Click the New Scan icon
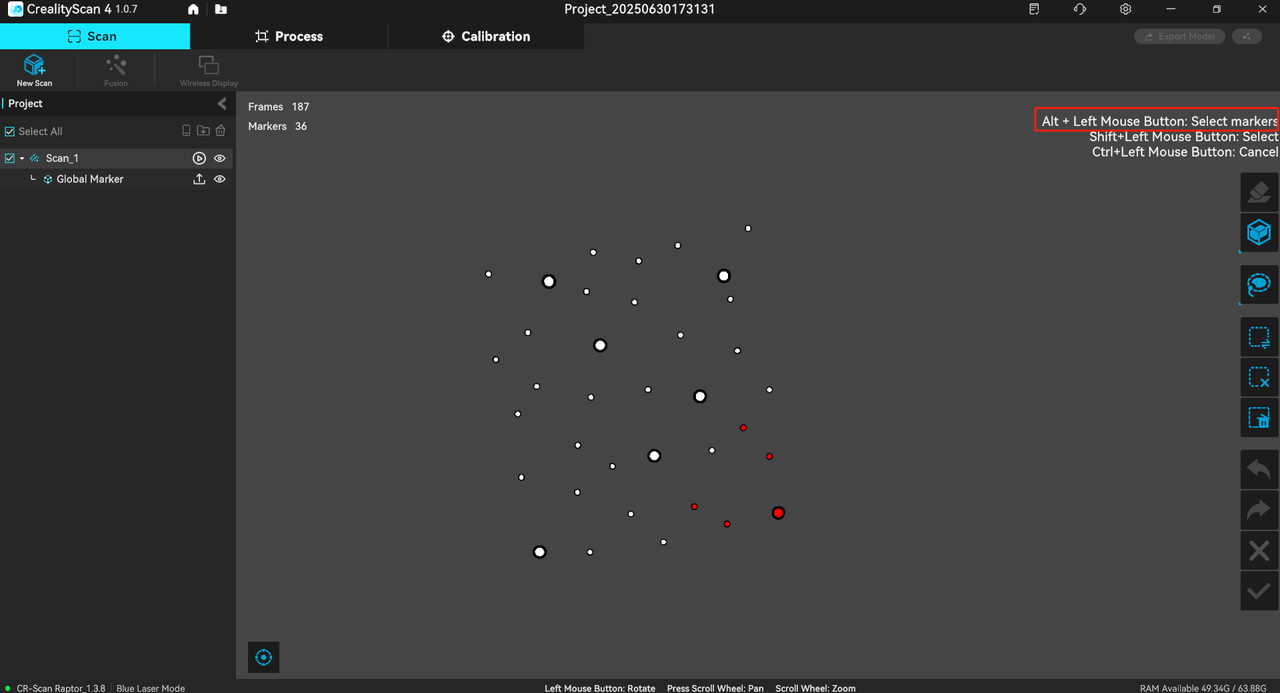The height and width of the screenshot is (693, 1280). coord(34,69)
